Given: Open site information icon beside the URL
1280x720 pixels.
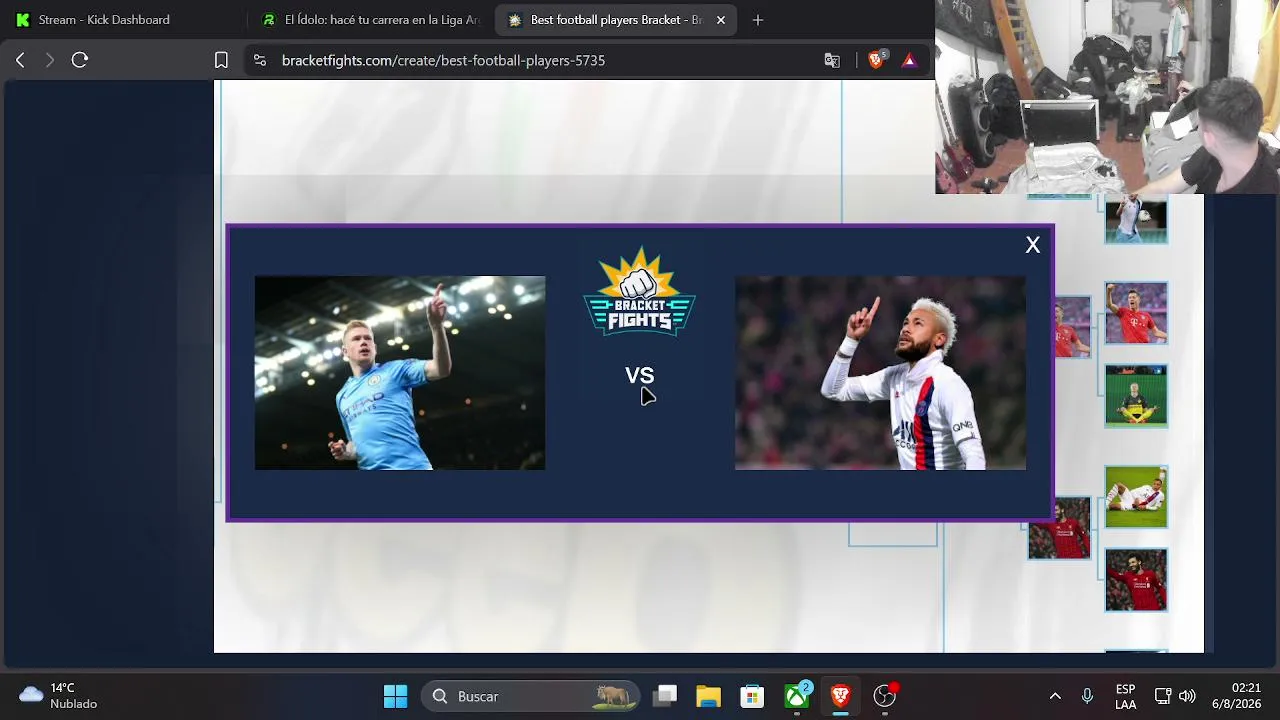Looking at the screenshot, I should coord(260,60).
